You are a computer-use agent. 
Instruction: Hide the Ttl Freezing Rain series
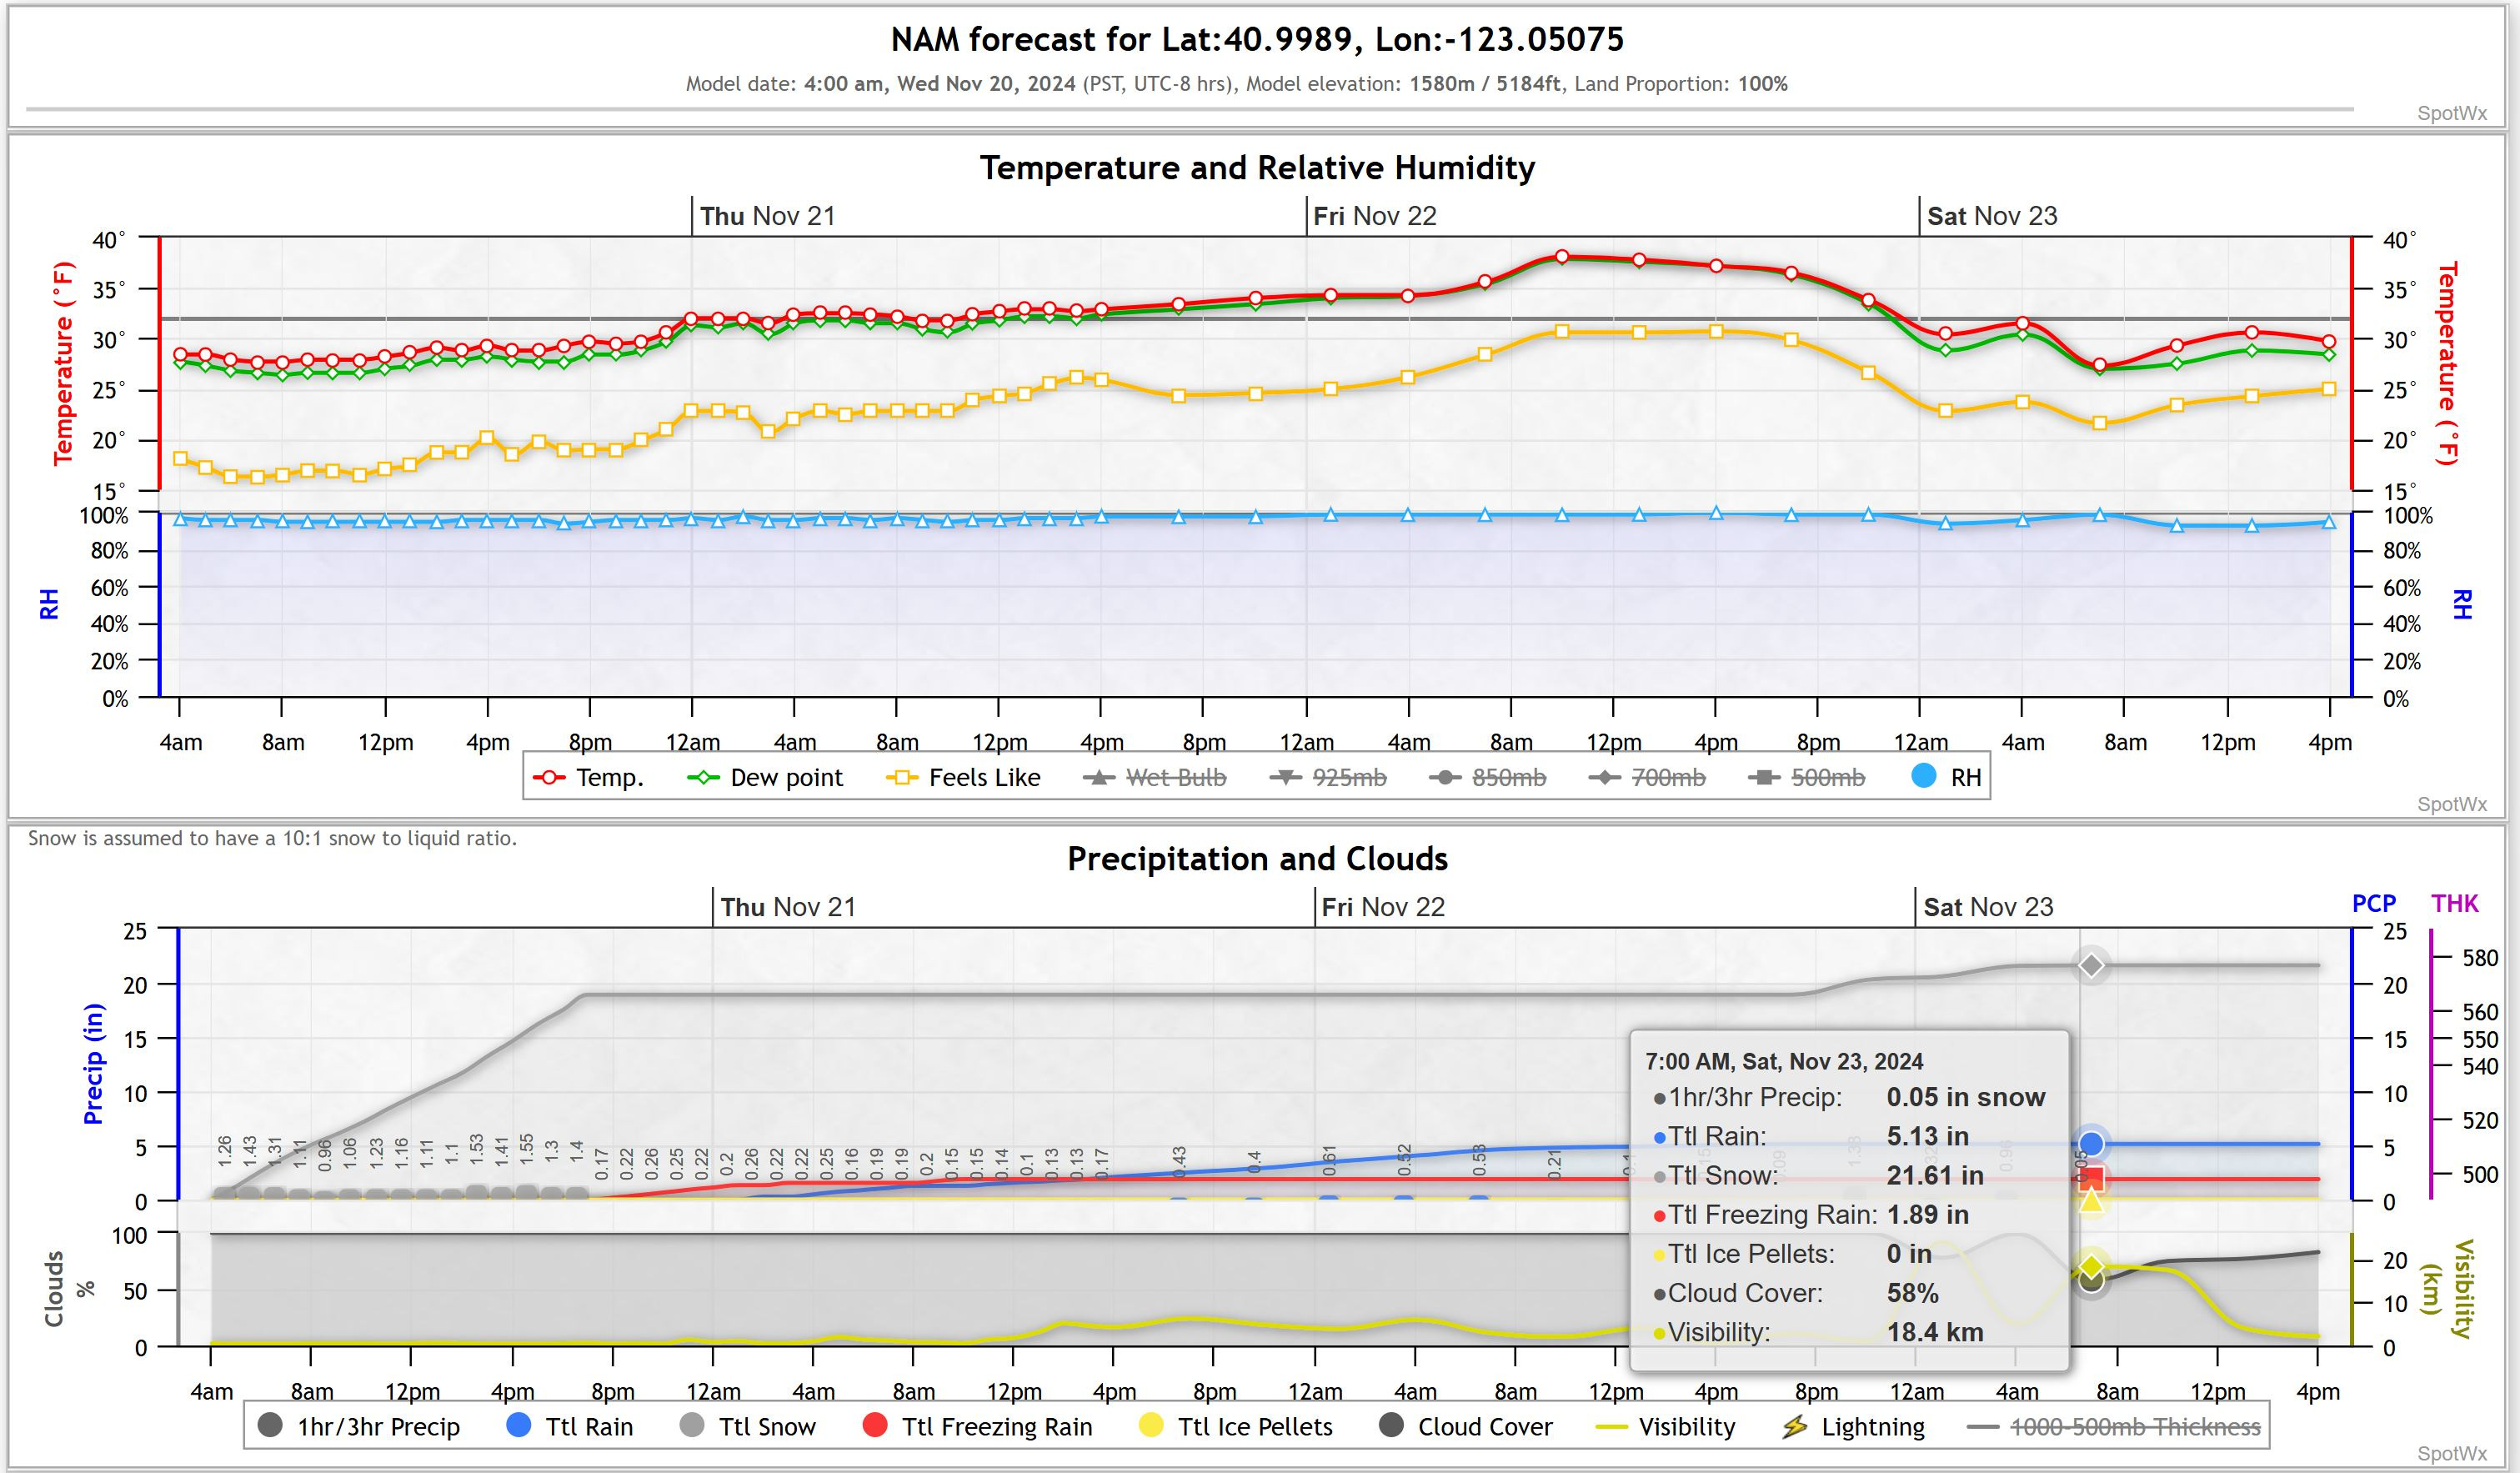coord(995,1426)
